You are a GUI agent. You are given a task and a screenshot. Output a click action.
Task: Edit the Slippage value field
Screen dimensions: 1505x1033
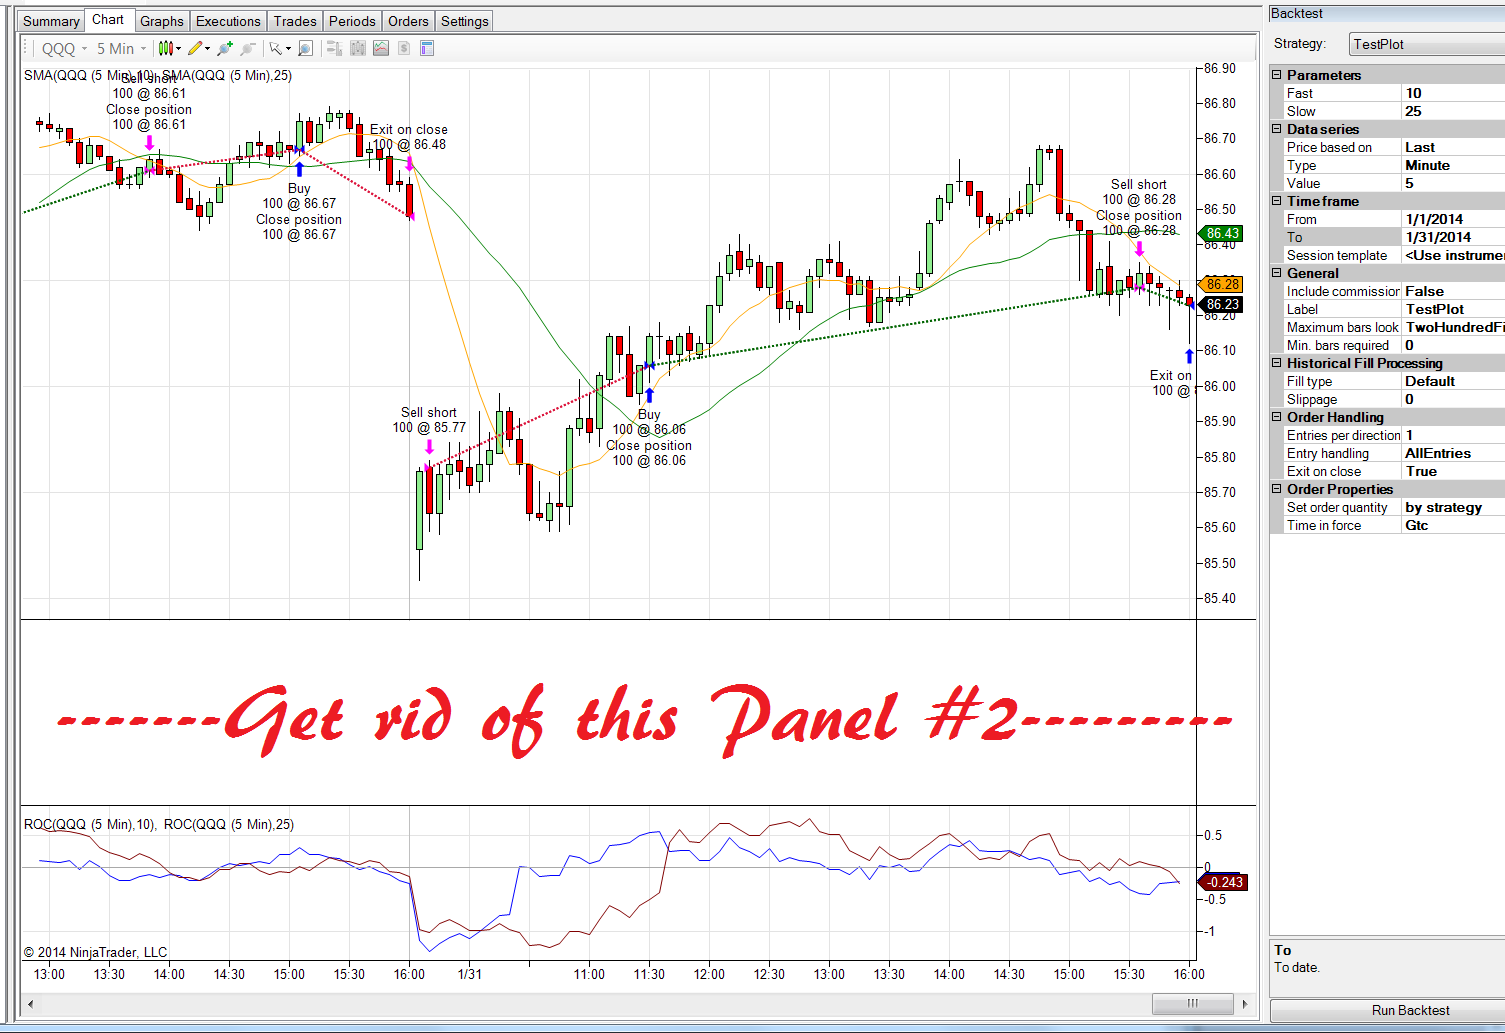(1453, 399)
